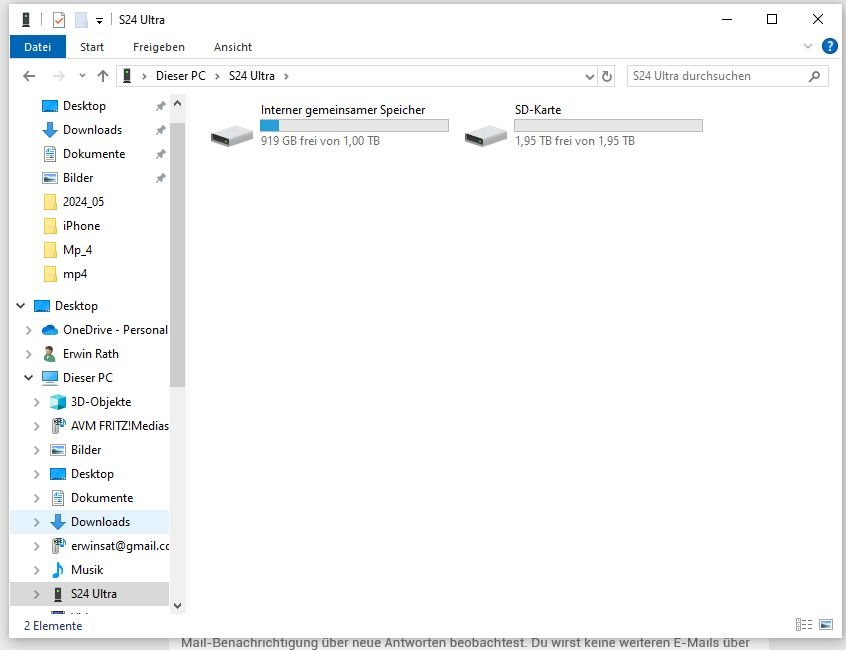Image resolution: width=846 pixels, height=650 pixels.
Task: Expand the Erwin Rath user node
Action: coord(29,354)
